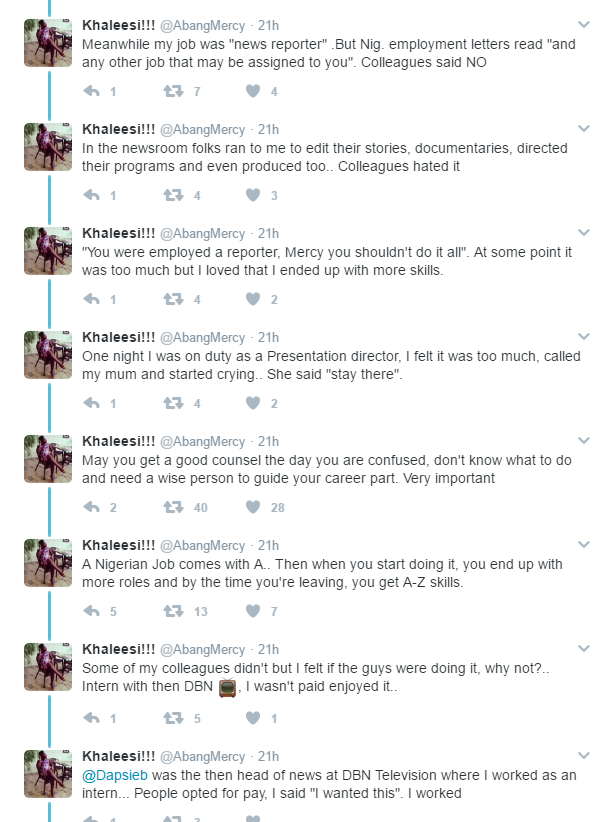Reply to the "A Nigerian Job comes with A" tweet

coord(92,611)
